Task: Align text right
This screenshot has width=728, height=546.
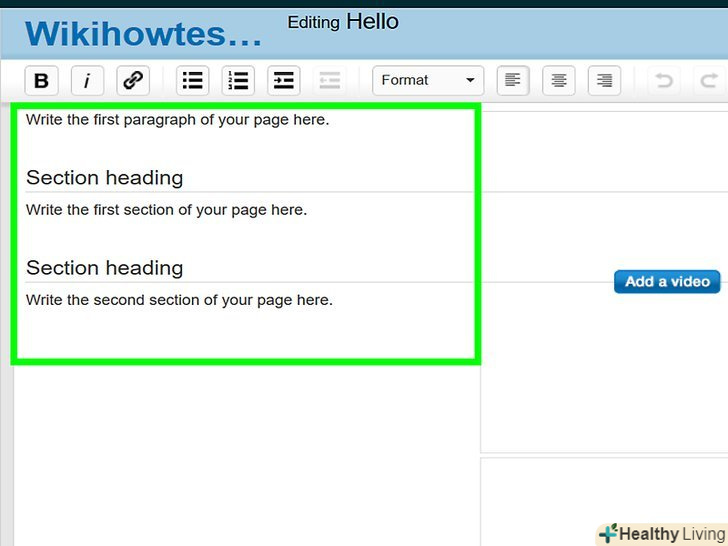Action: [604, 81]
